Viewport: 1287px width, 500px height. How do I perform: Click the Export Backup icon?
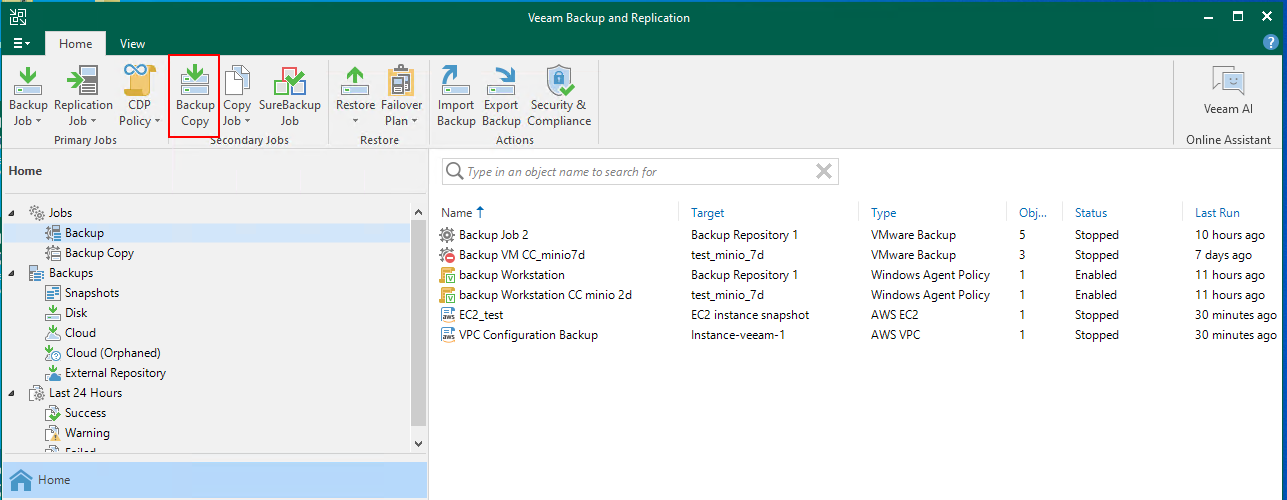(x=501, y=96)
